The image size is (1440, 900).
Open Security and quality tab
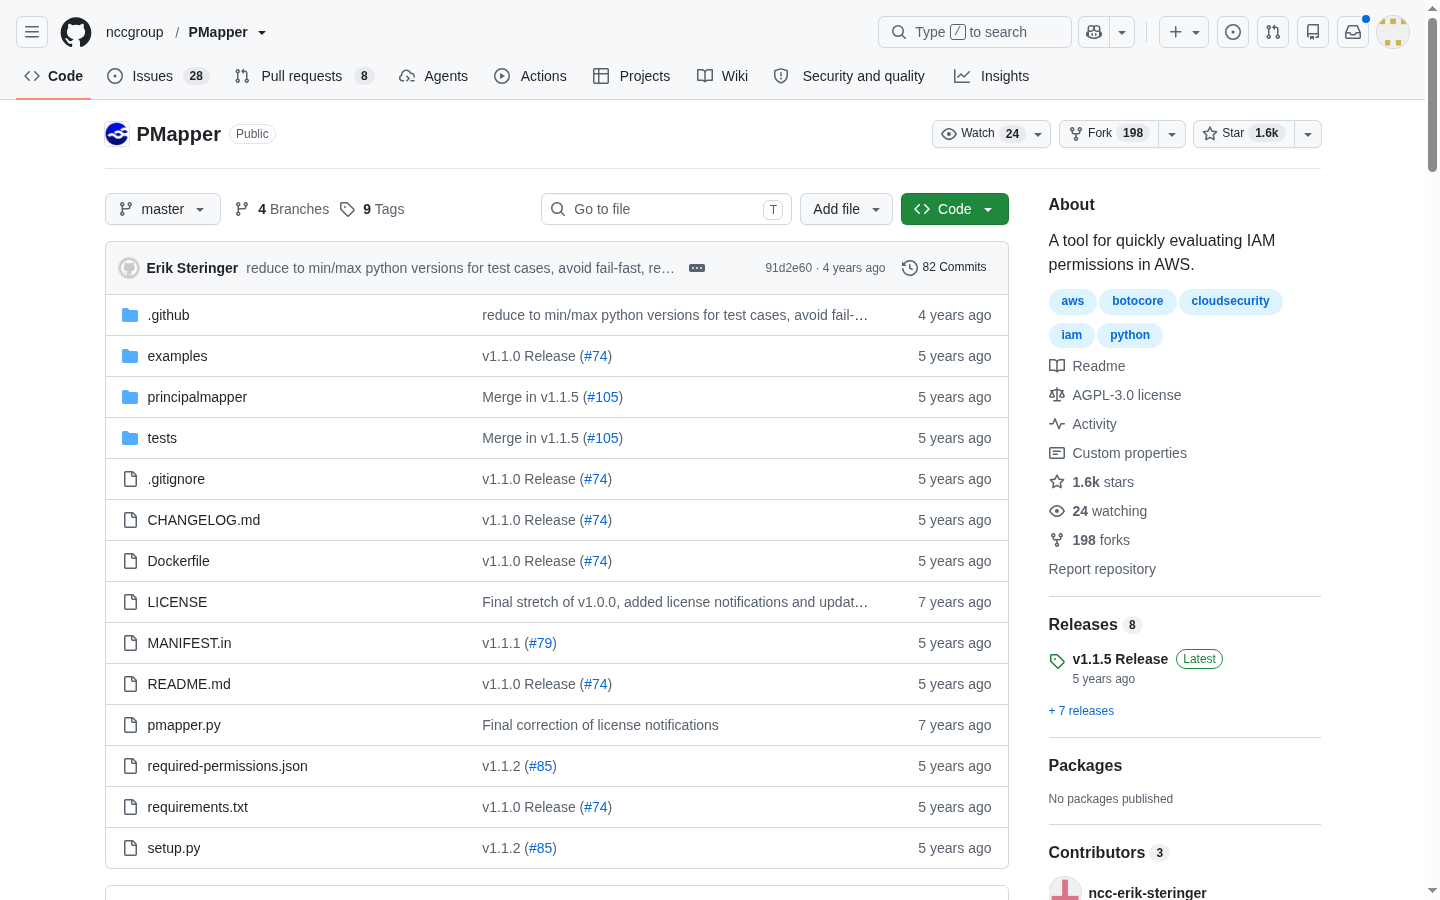click(849, 76)
